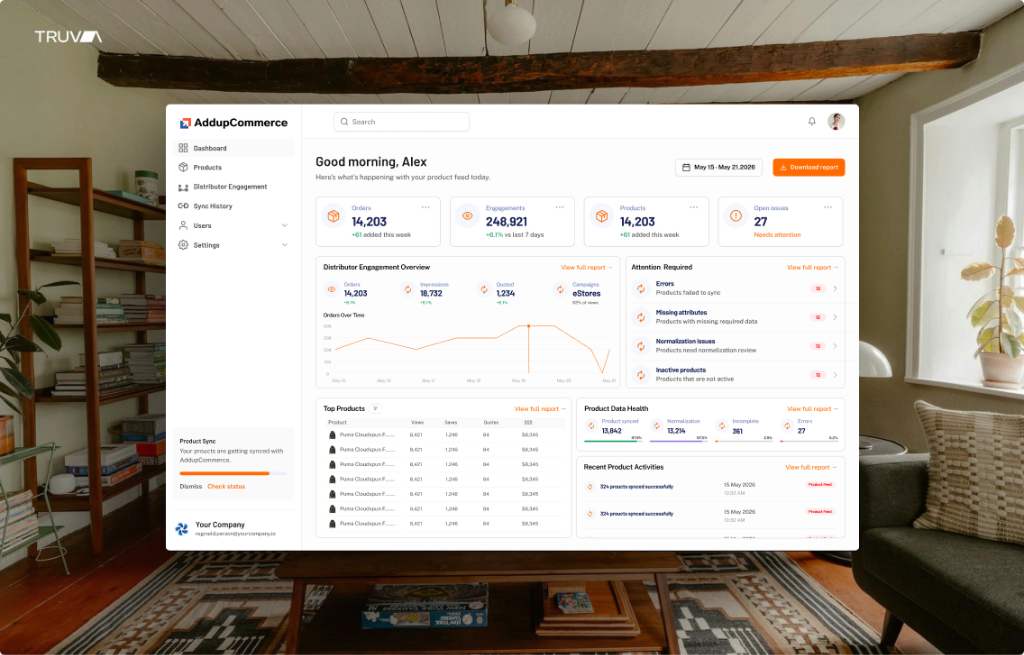Click the Orders stat card box icon
The width and height of the screenshot is (1024, 655).
333,216
